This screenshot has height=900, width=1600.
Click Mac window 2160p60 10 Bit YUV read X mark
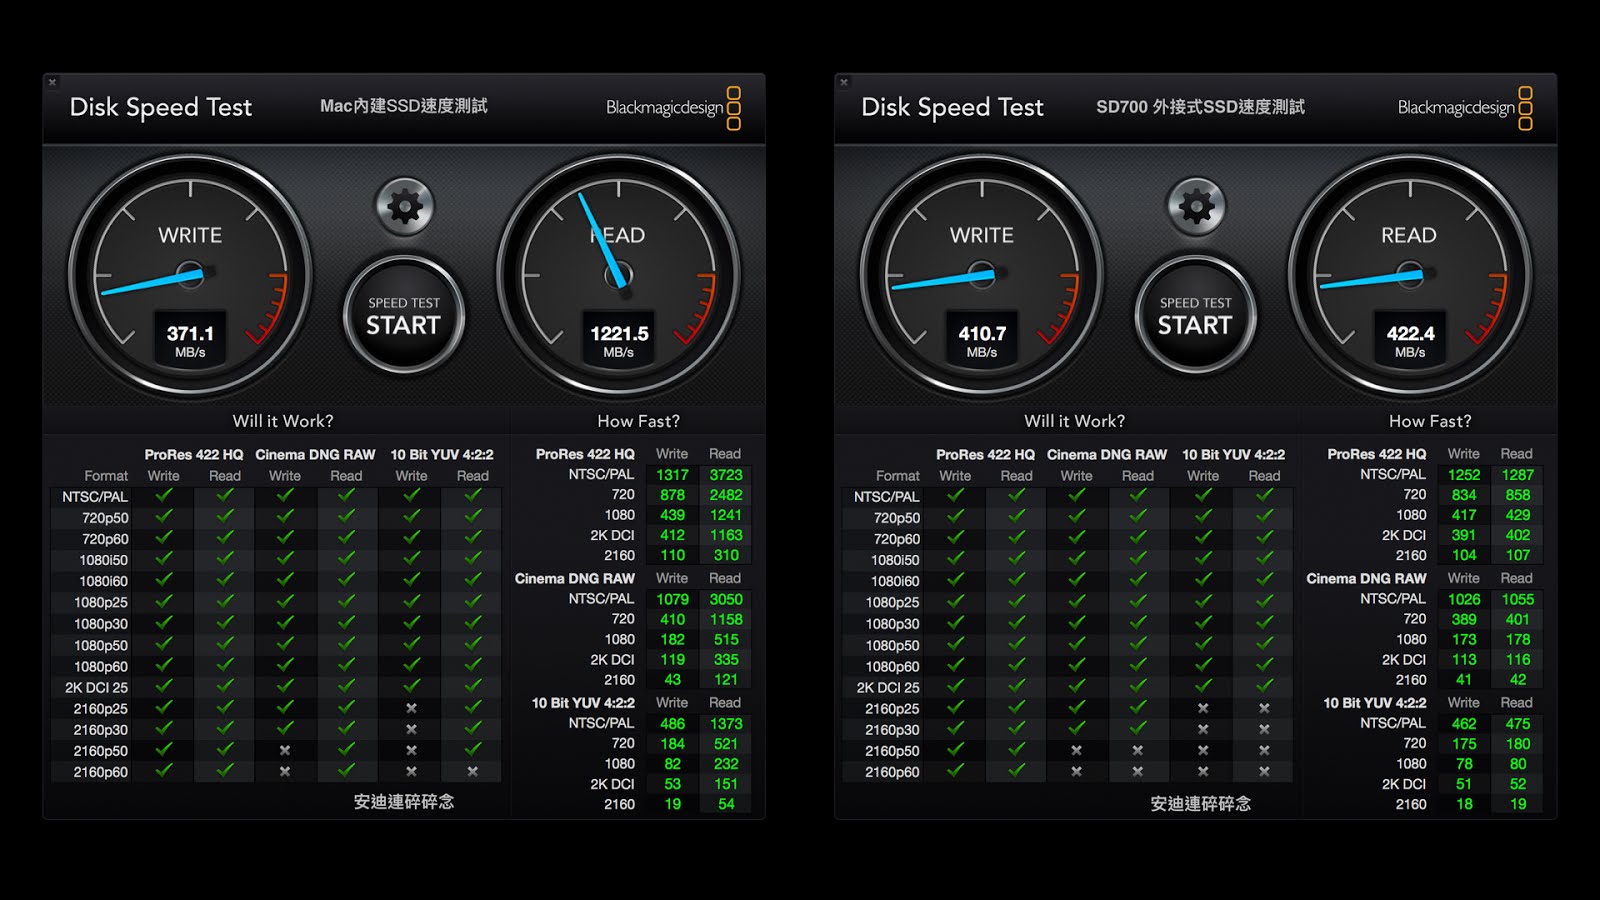pyautogui.click(x=472, y=771)
